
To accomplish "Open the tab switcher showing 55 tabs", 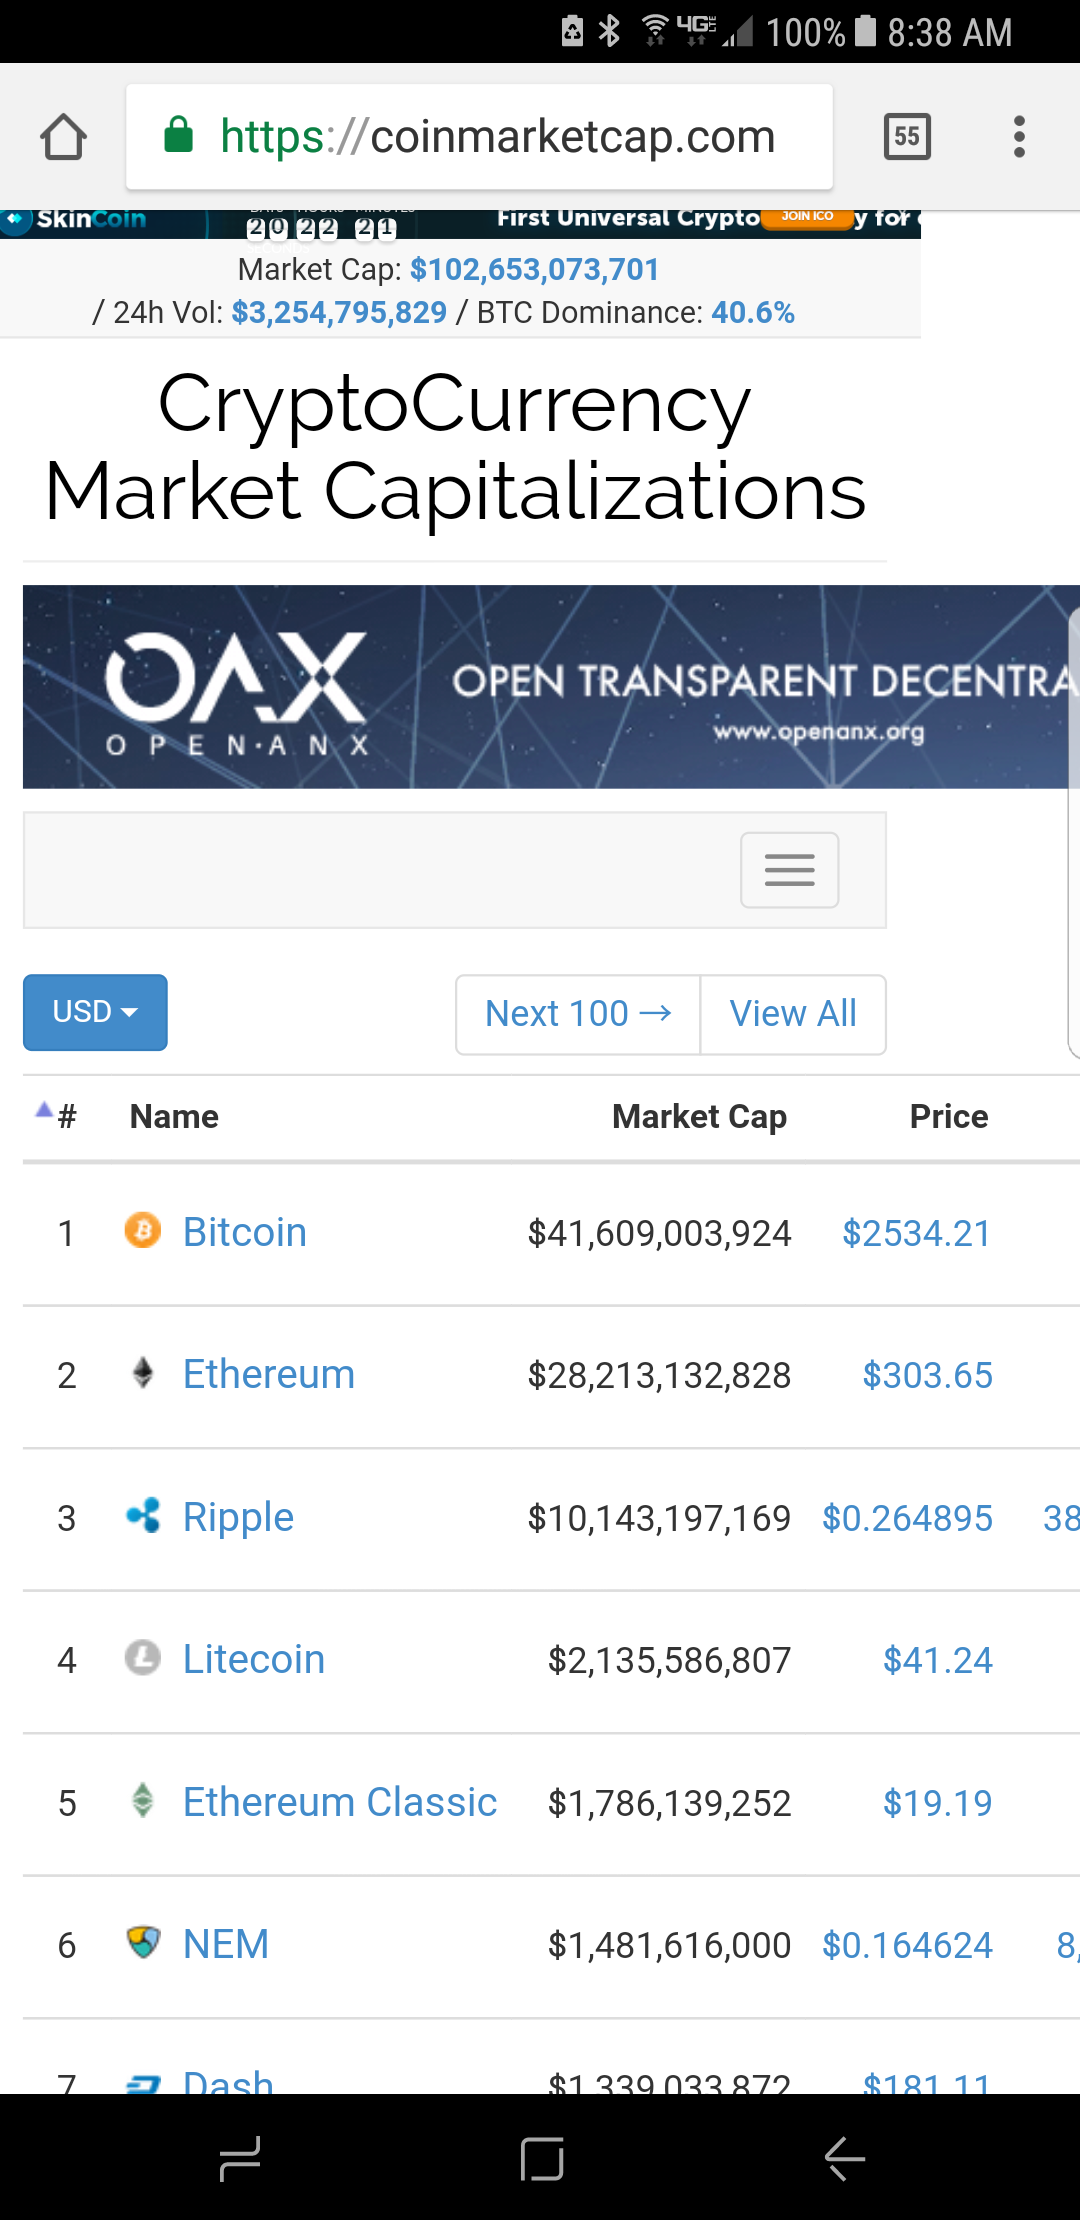I will (x=907, y=137).
